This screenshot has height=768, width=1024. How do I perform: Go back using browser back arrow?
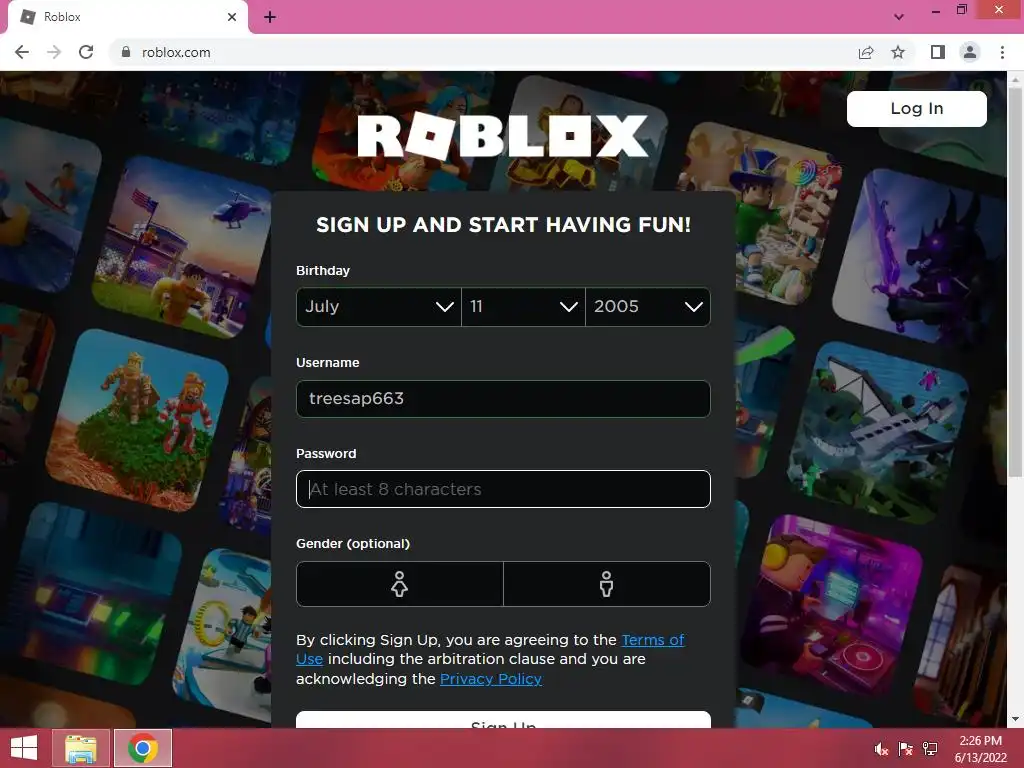tap(22, 52)
